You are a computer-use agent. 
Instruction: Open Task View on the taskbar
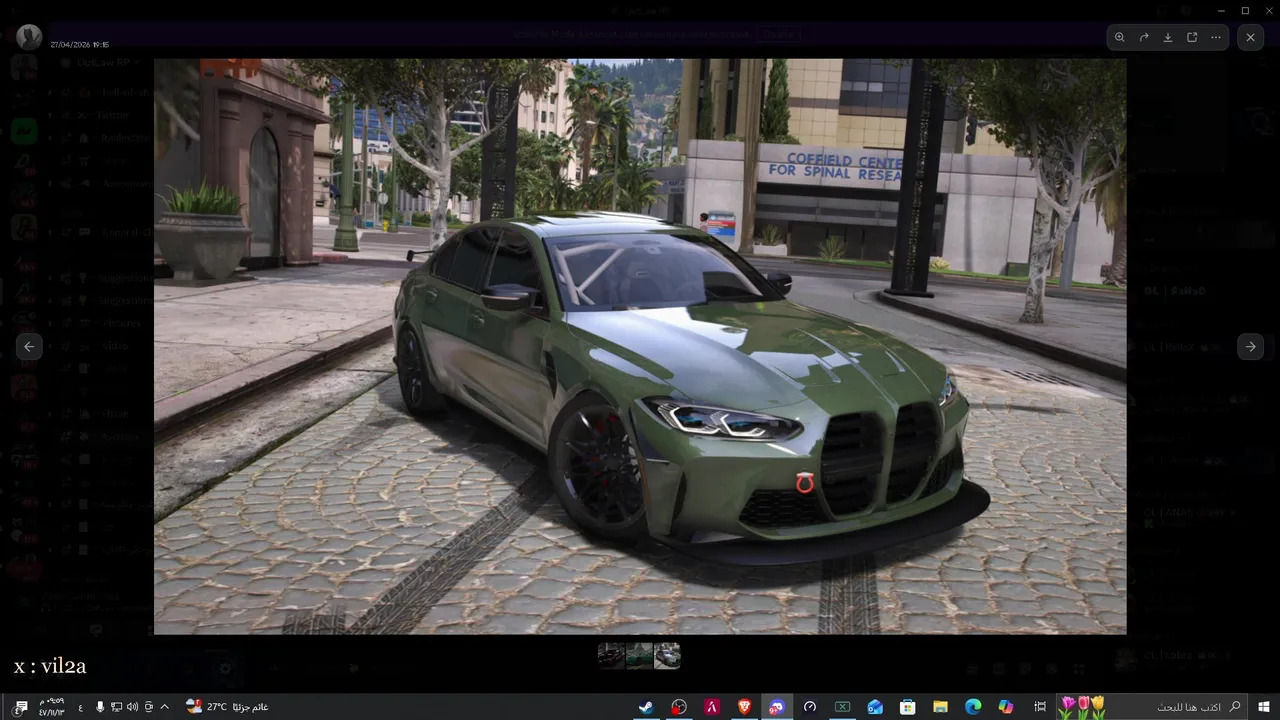1040,707
